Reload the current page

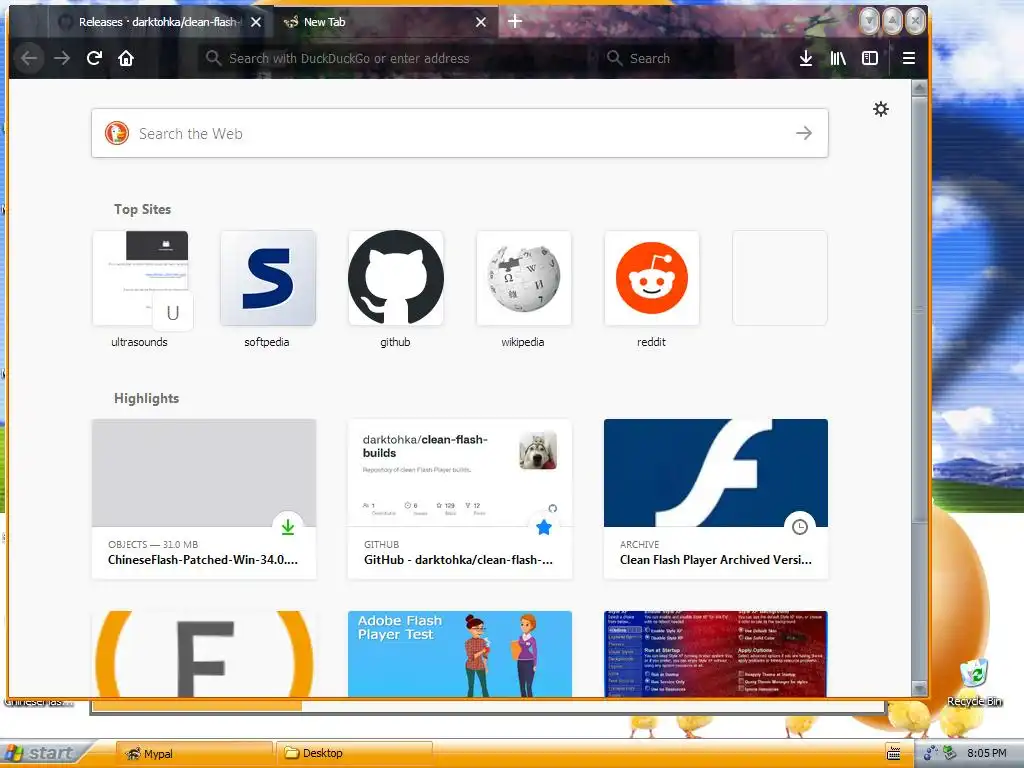[x=94, y=58]
